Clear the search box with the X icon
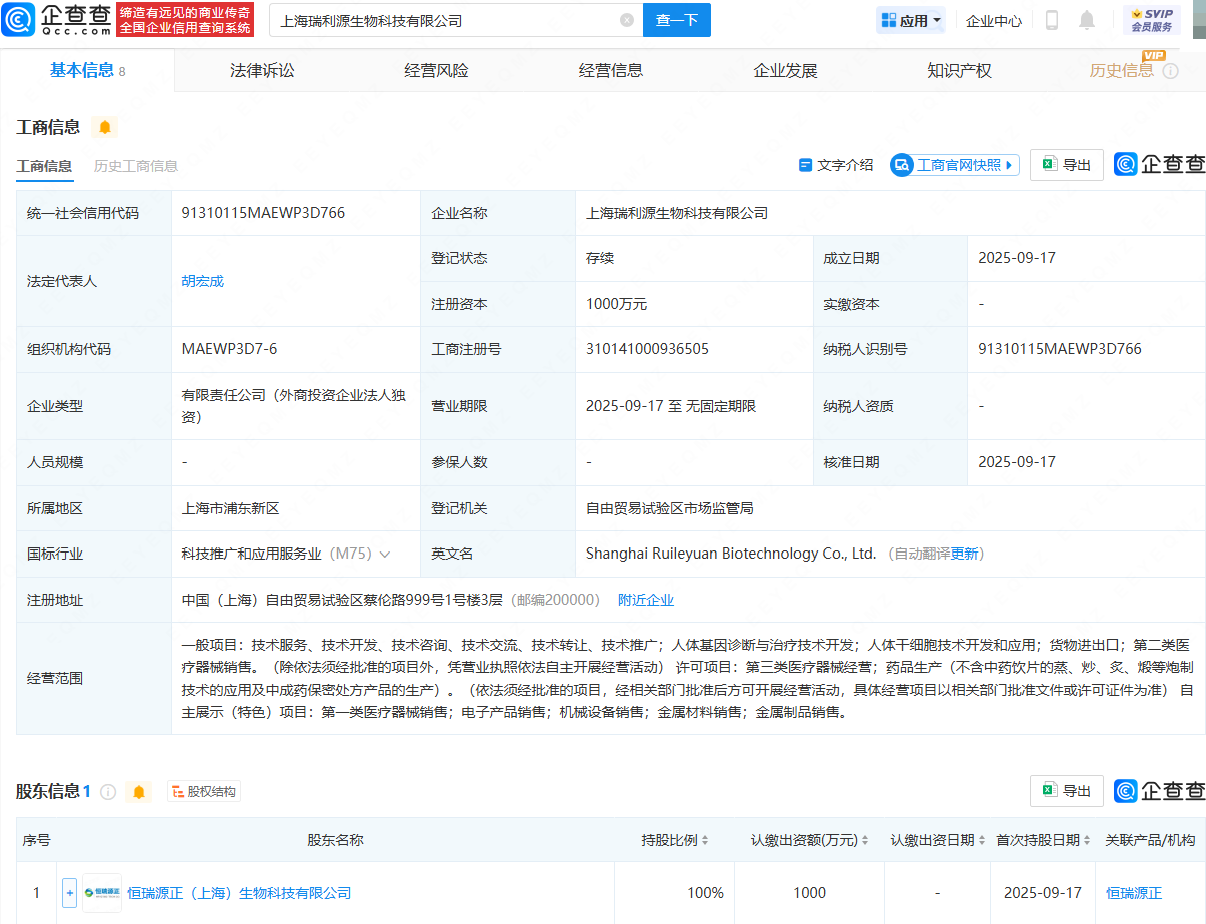1206x924 pixels. 627,20
